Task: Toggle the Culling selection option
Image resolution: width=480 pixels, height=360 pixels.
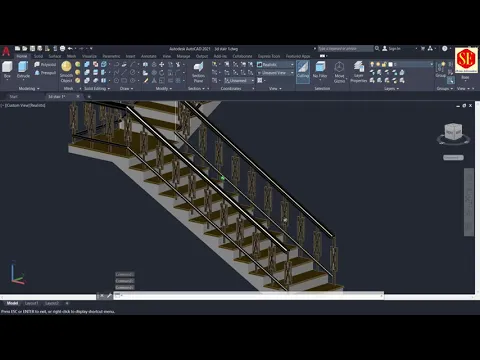Action: pos(303,71)
